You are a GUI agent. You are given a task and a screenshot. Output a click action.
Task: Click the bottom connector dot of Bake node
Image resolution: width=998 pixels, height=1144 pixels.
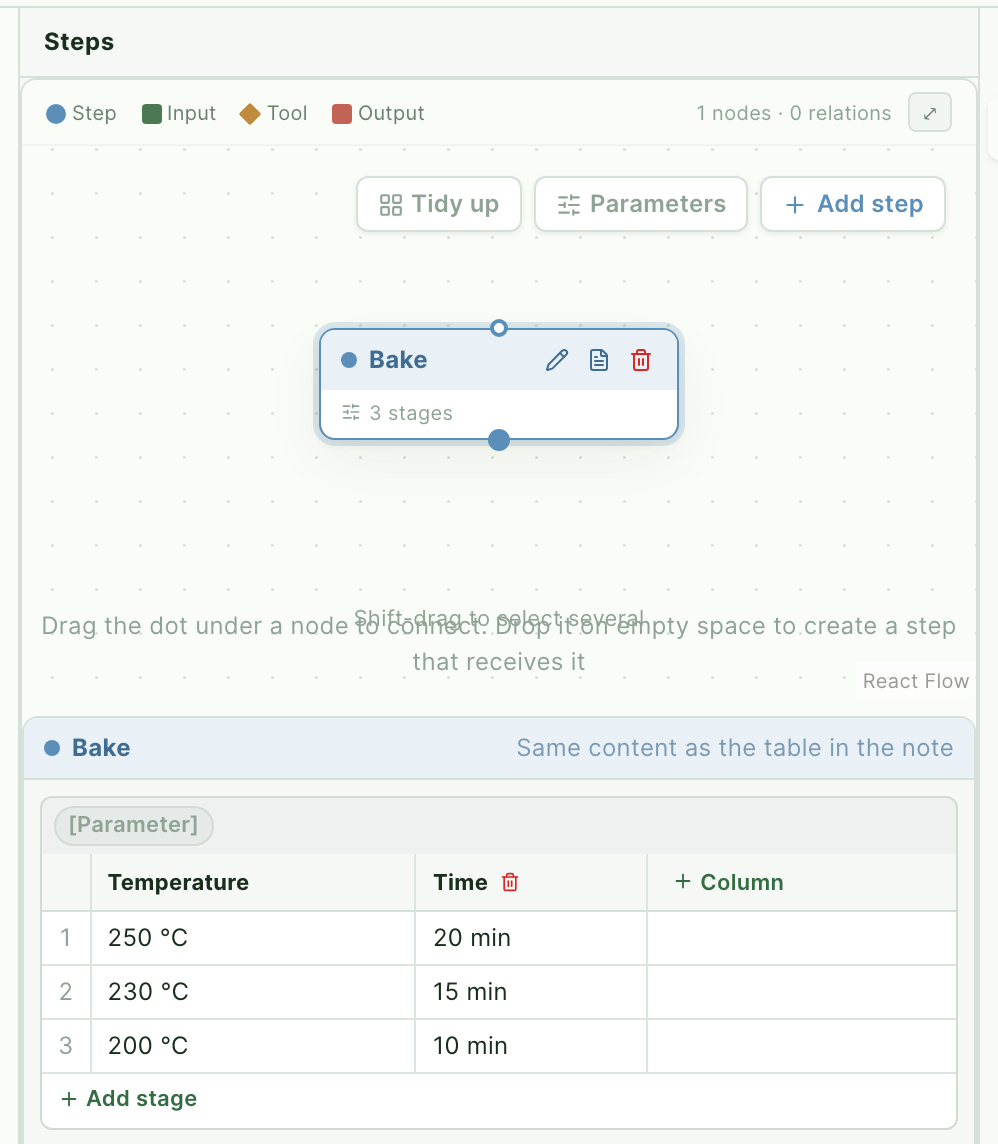[499, 440]
